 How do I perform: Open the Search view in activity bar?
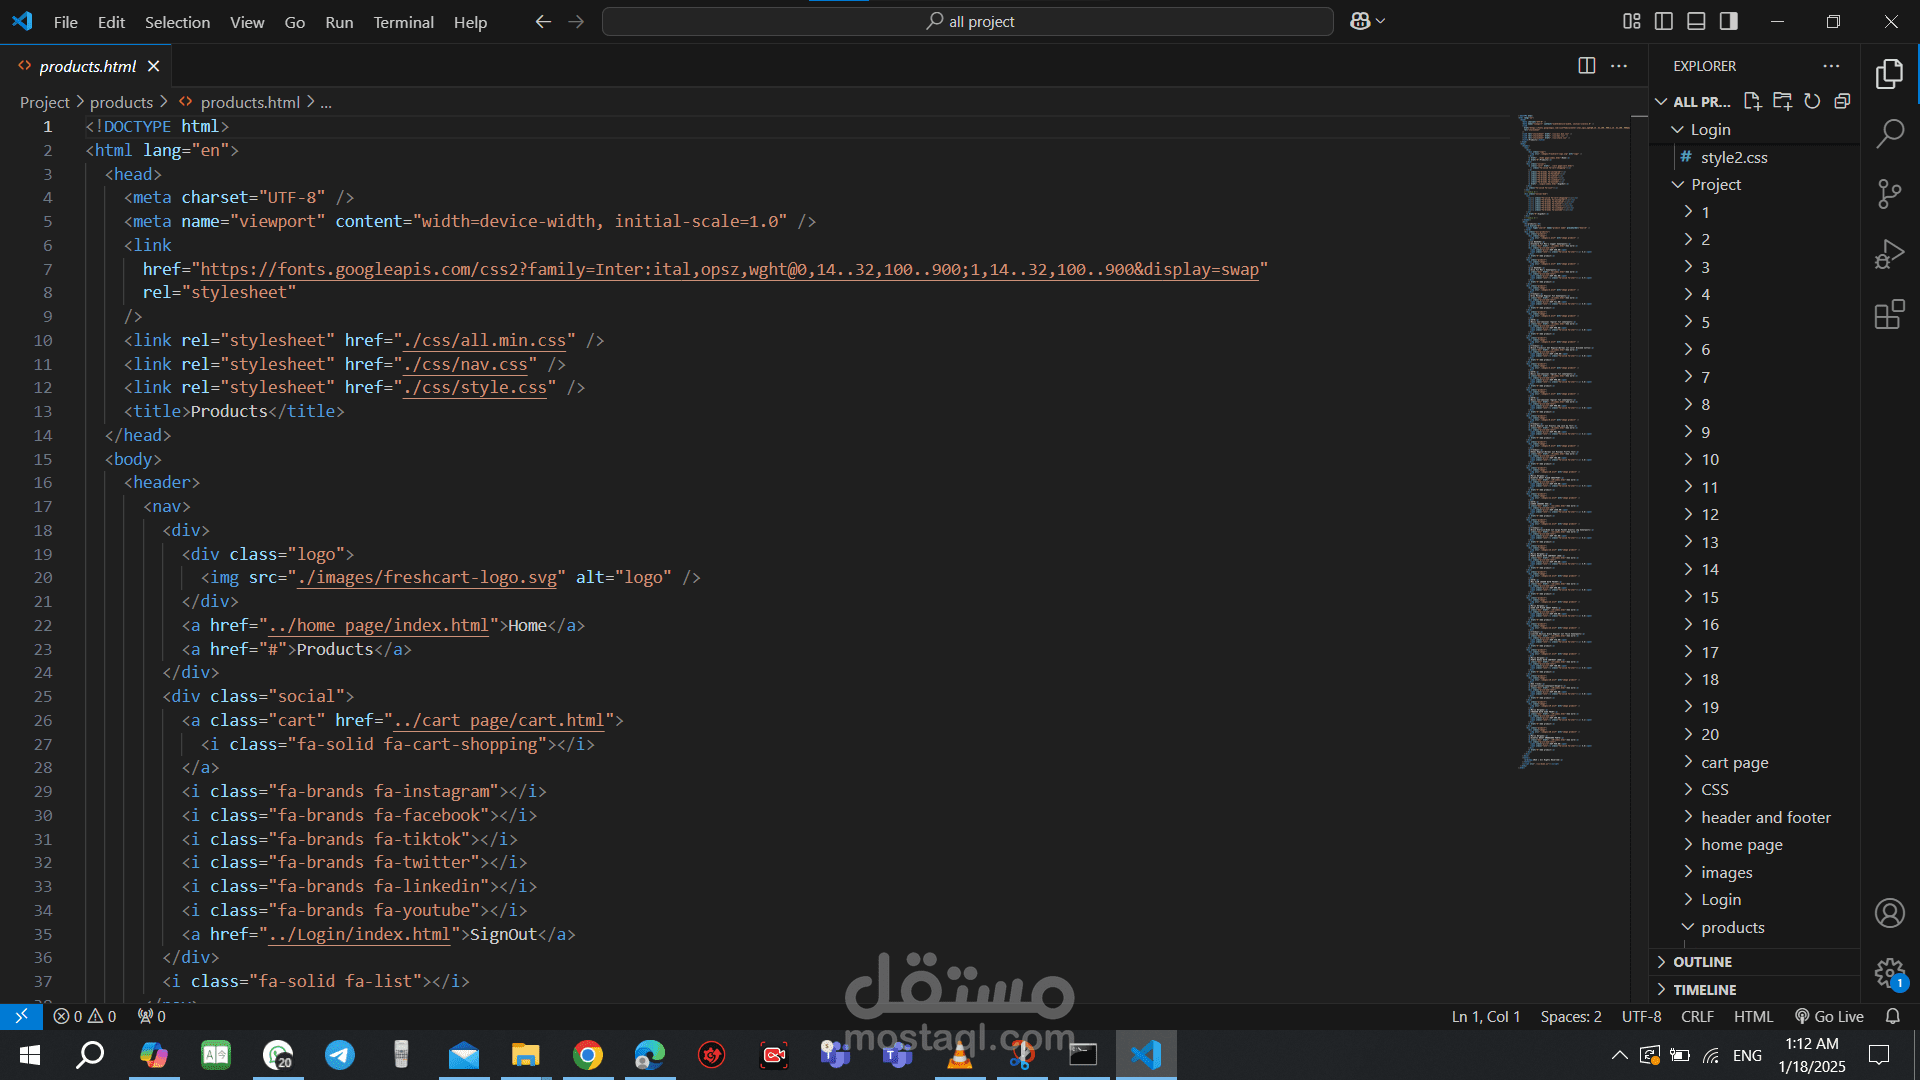click(x=1889, y=133)
